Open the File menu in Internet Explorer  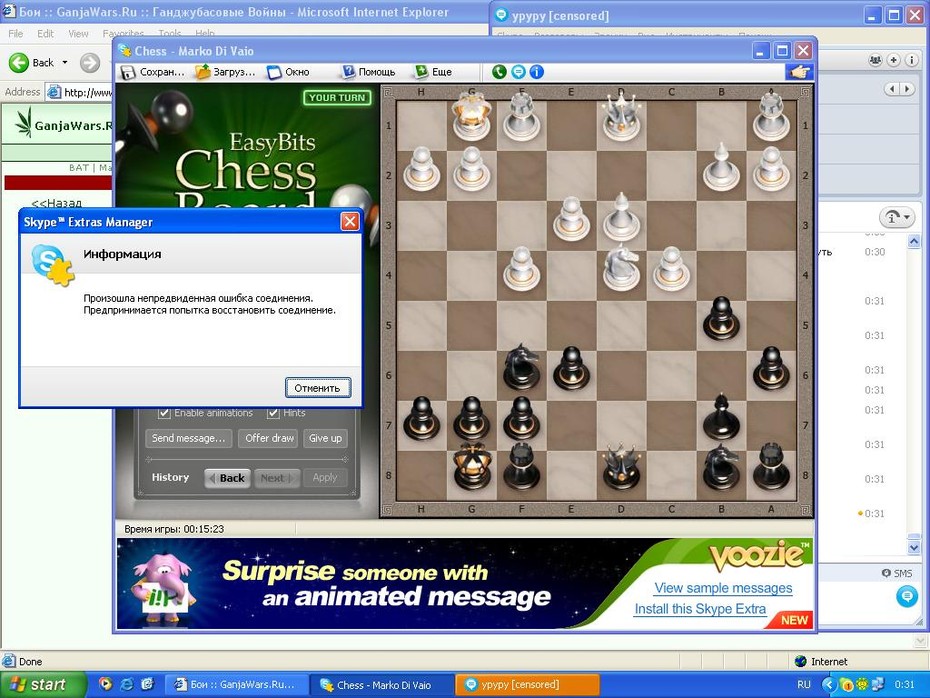point(16,34)
